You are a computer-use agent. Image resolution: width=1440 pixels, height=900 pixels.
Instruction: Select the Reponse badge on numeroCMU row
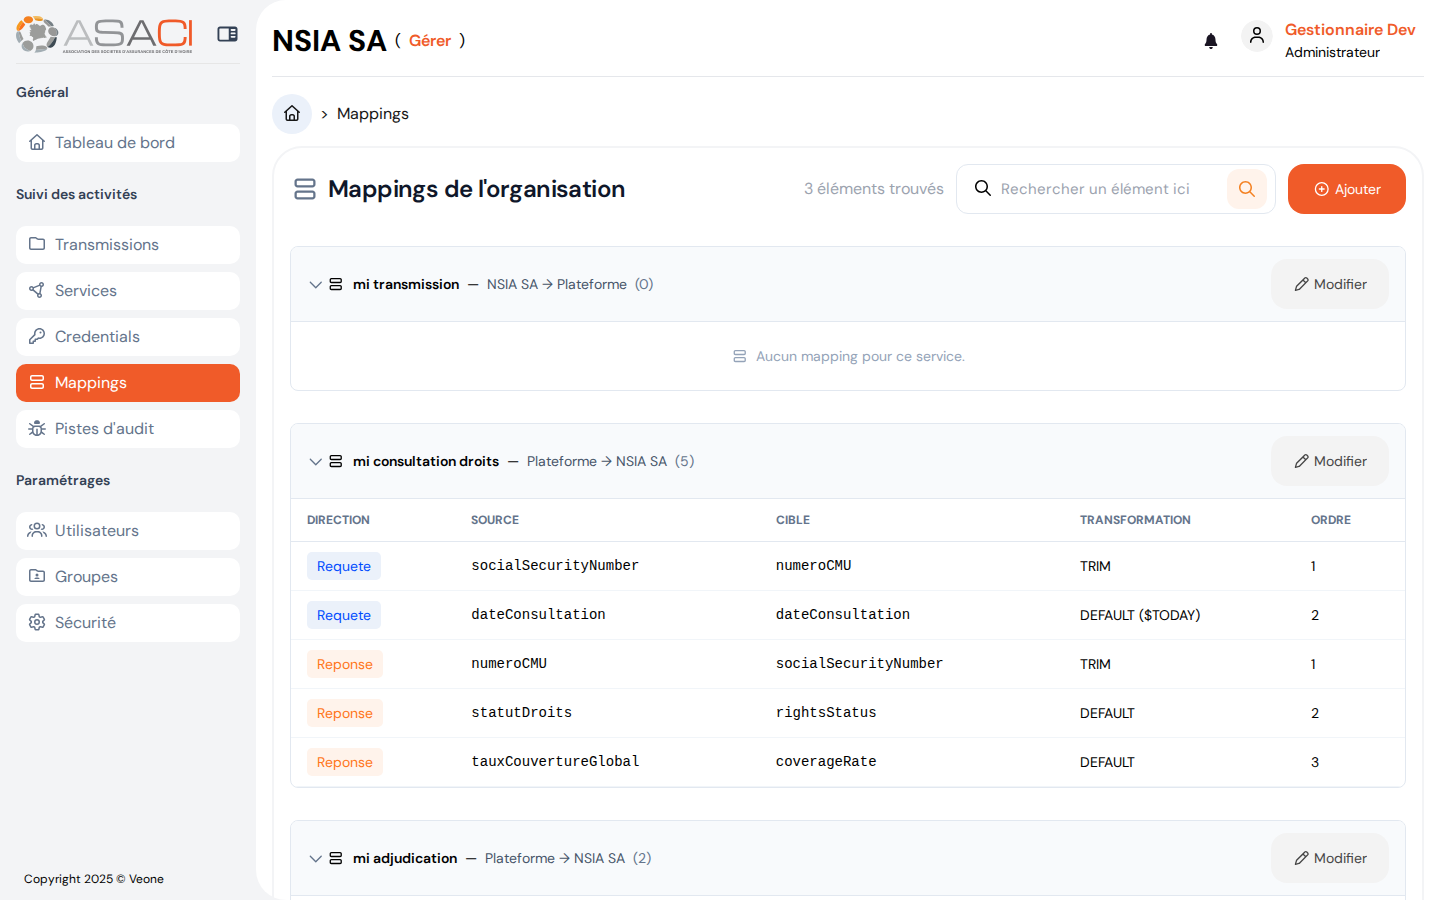point(345,663)
